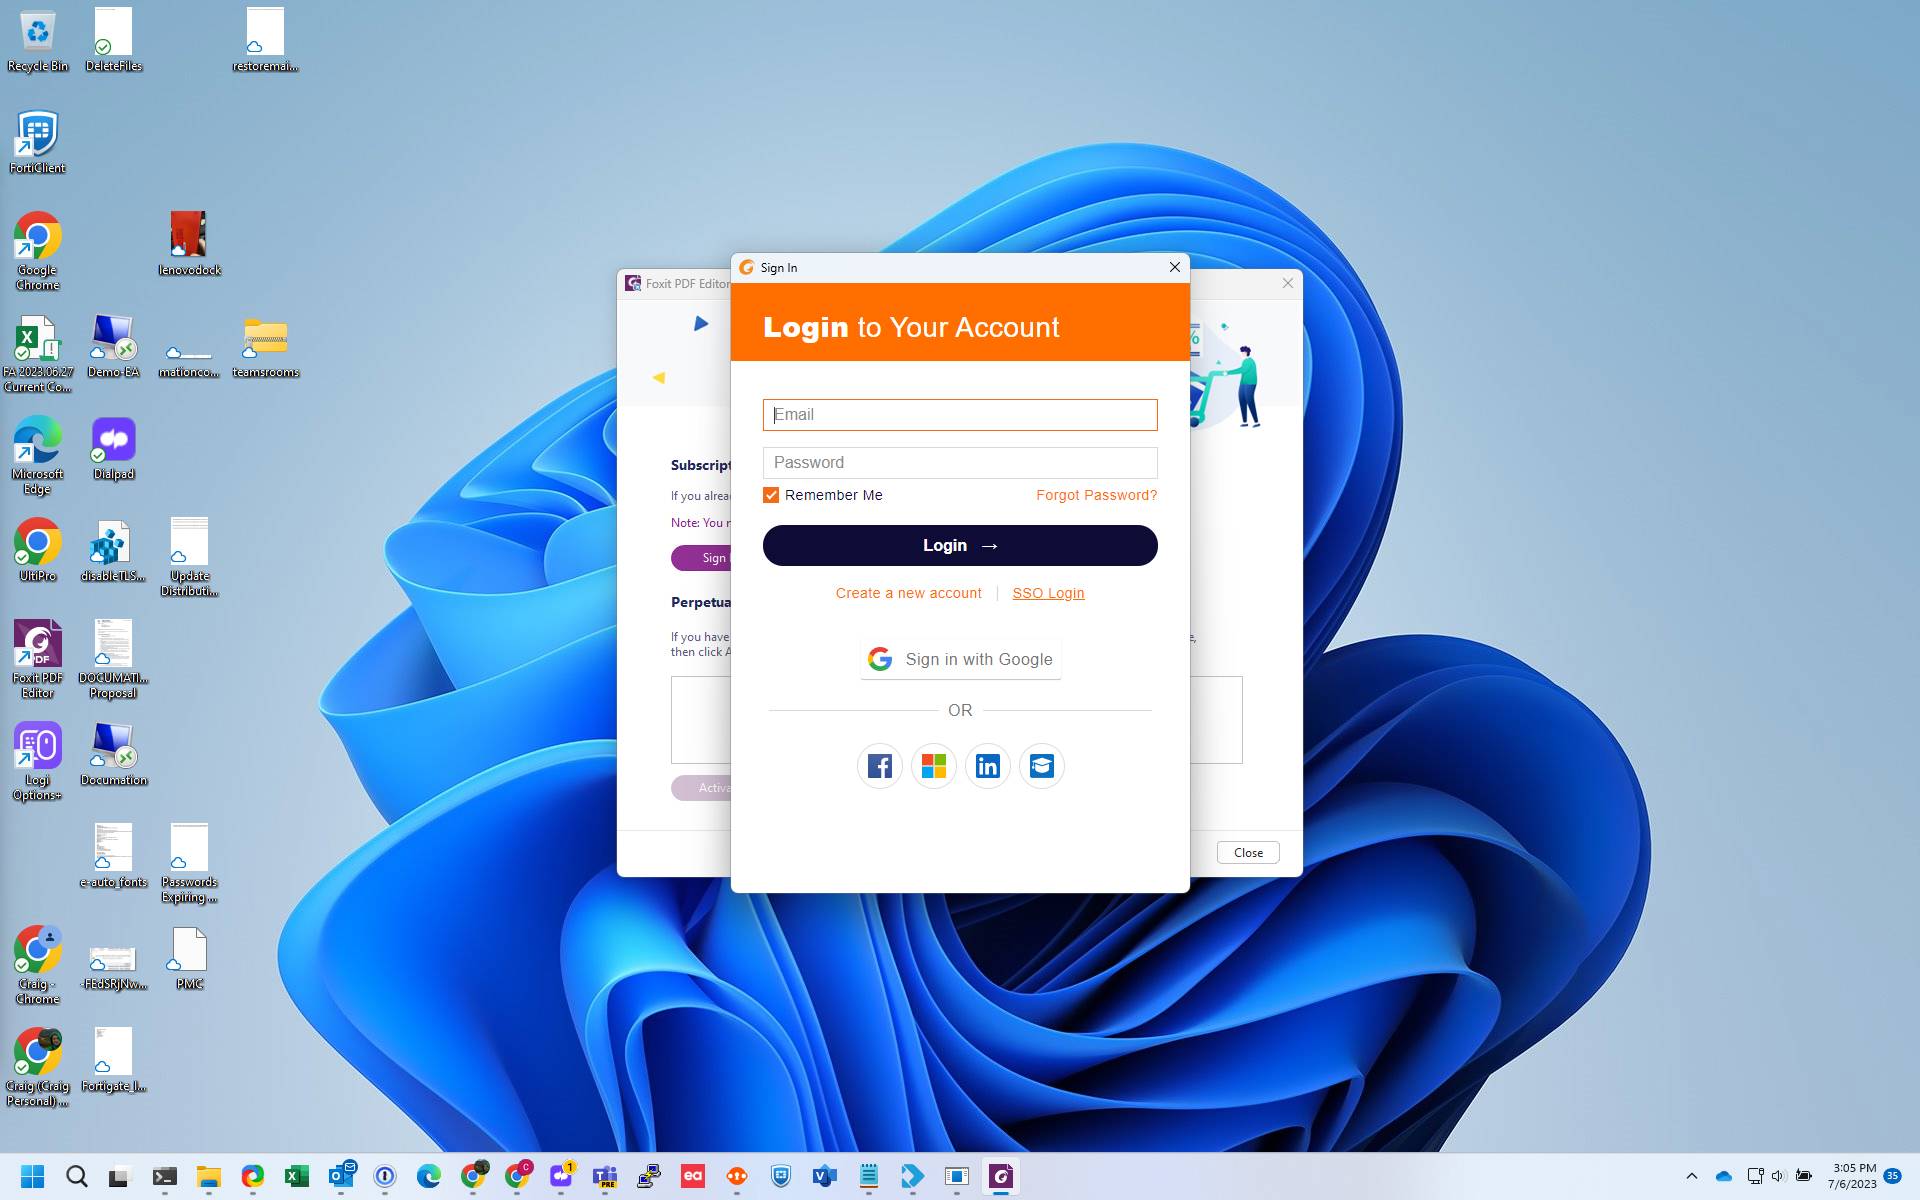This screenshot has width=1920, height=1200.
Task: Open the Recycle Bin desktop icon
Action: [x=38, y=40]
